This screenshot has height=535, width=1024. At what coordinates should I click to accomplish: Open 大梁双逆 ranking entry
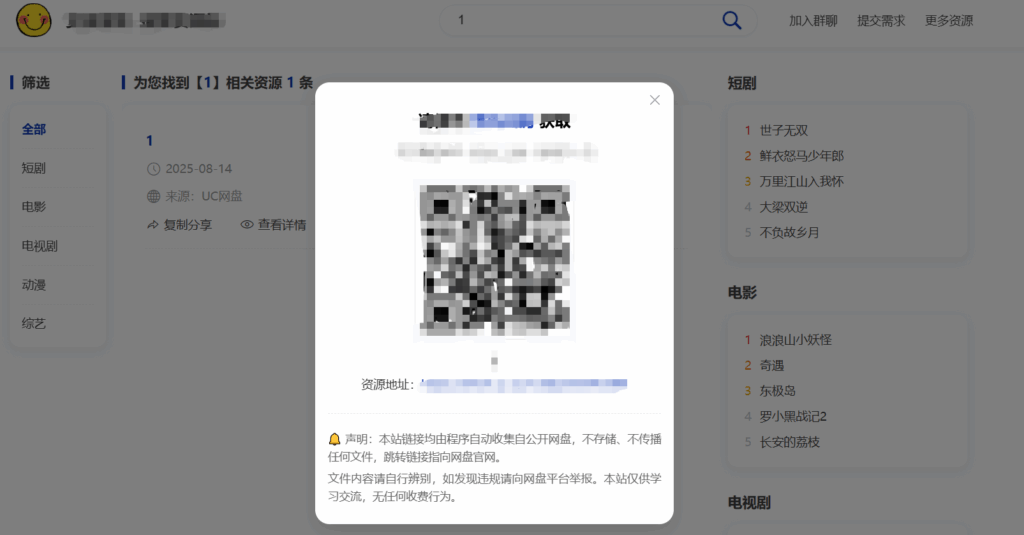click(784, 207)
